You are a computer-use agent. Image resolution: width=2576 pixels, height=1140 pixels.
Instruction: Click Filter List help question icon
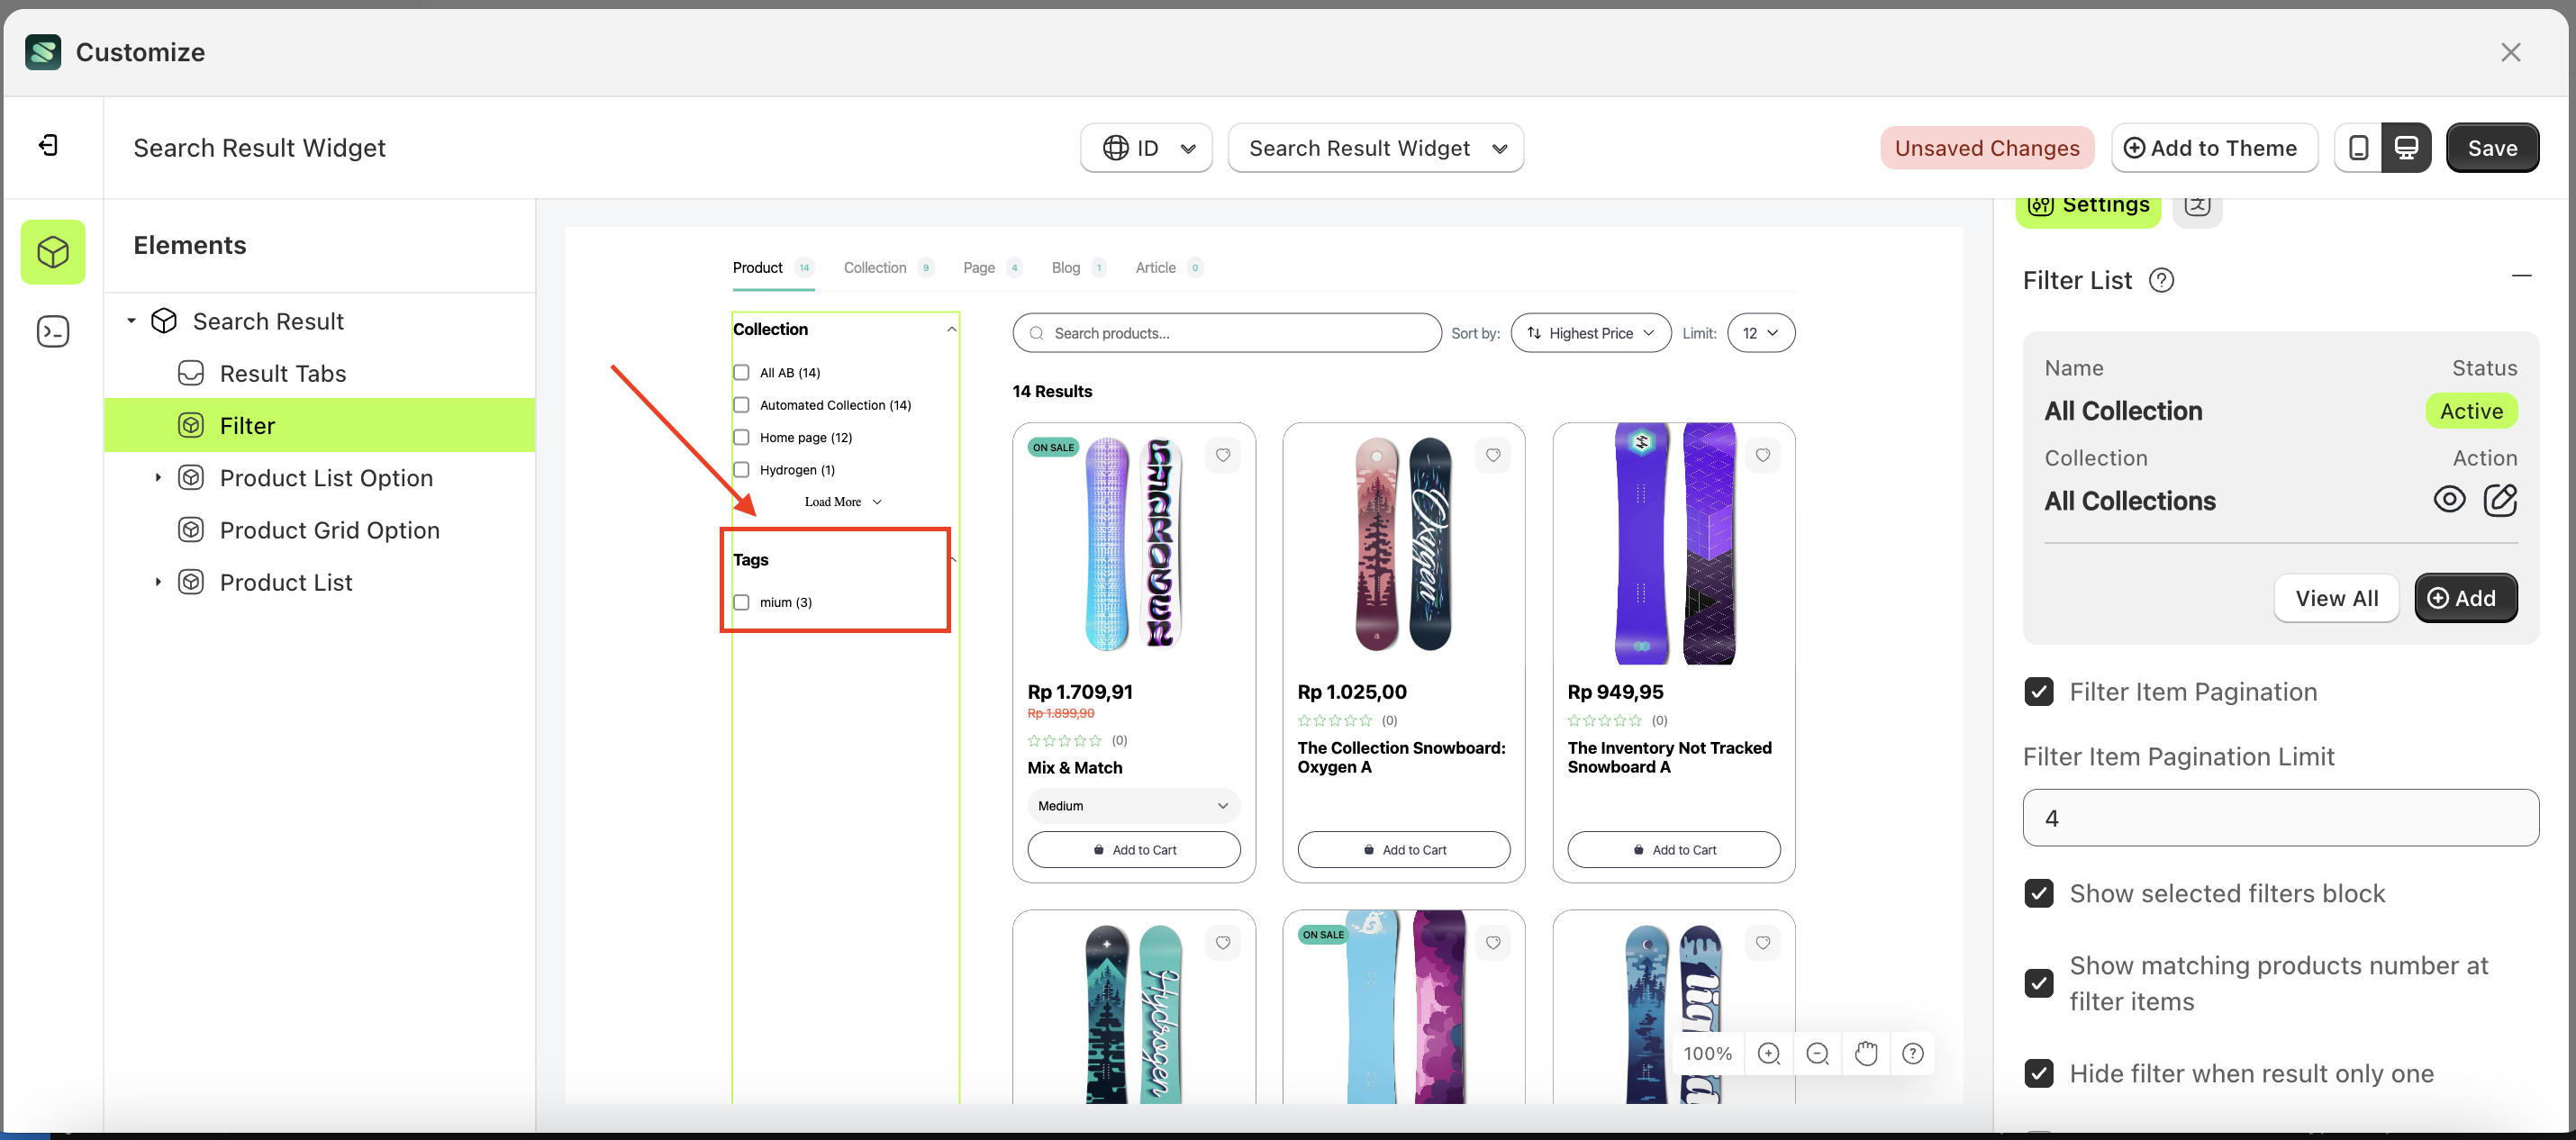[x=2161, y=281]
